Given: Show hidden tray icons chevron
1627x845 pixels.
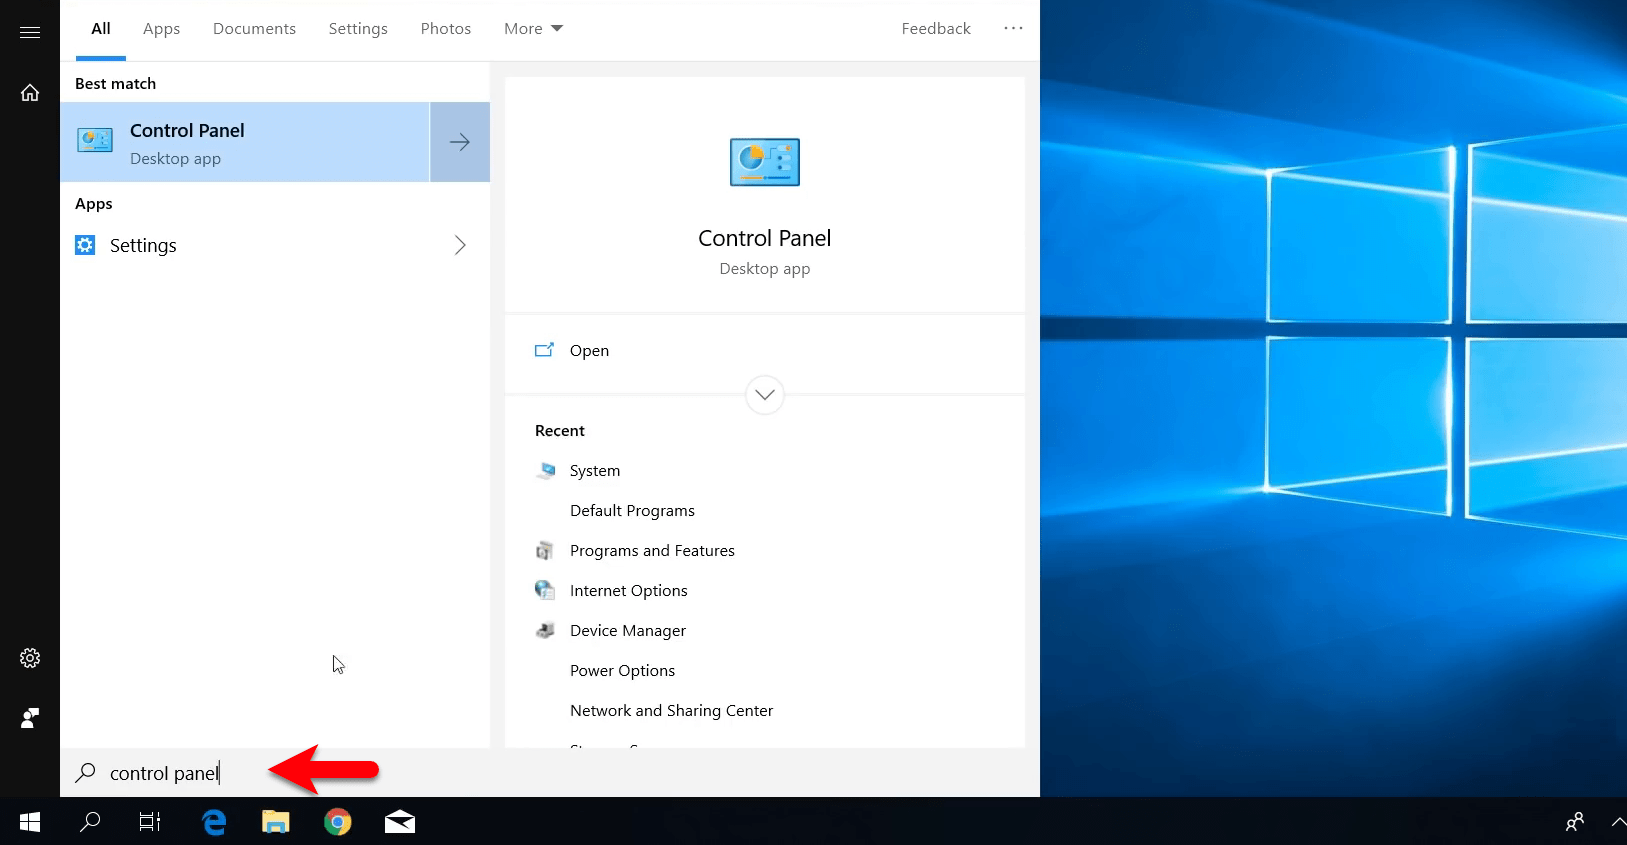Looking at the screenshot, I should point(1618,822).
